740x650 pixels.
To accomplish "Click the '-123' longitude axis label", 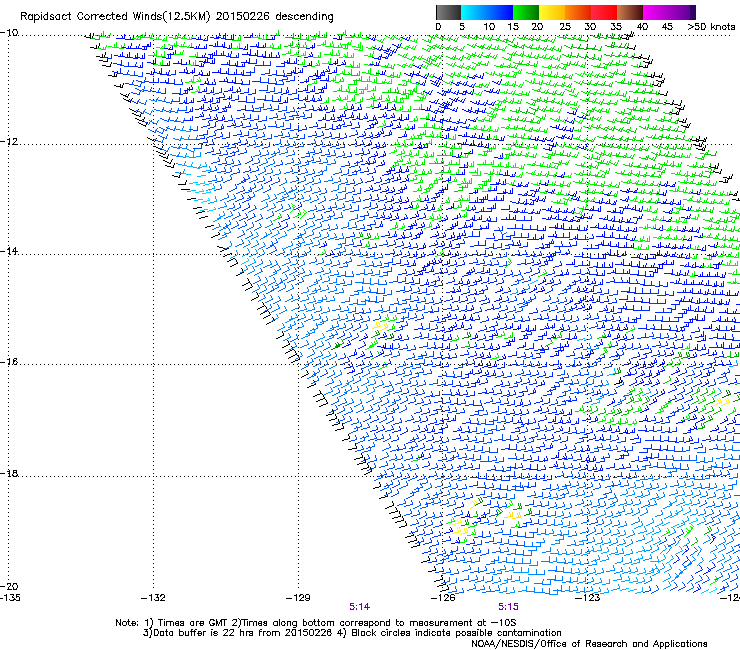I will coord(588,598).
